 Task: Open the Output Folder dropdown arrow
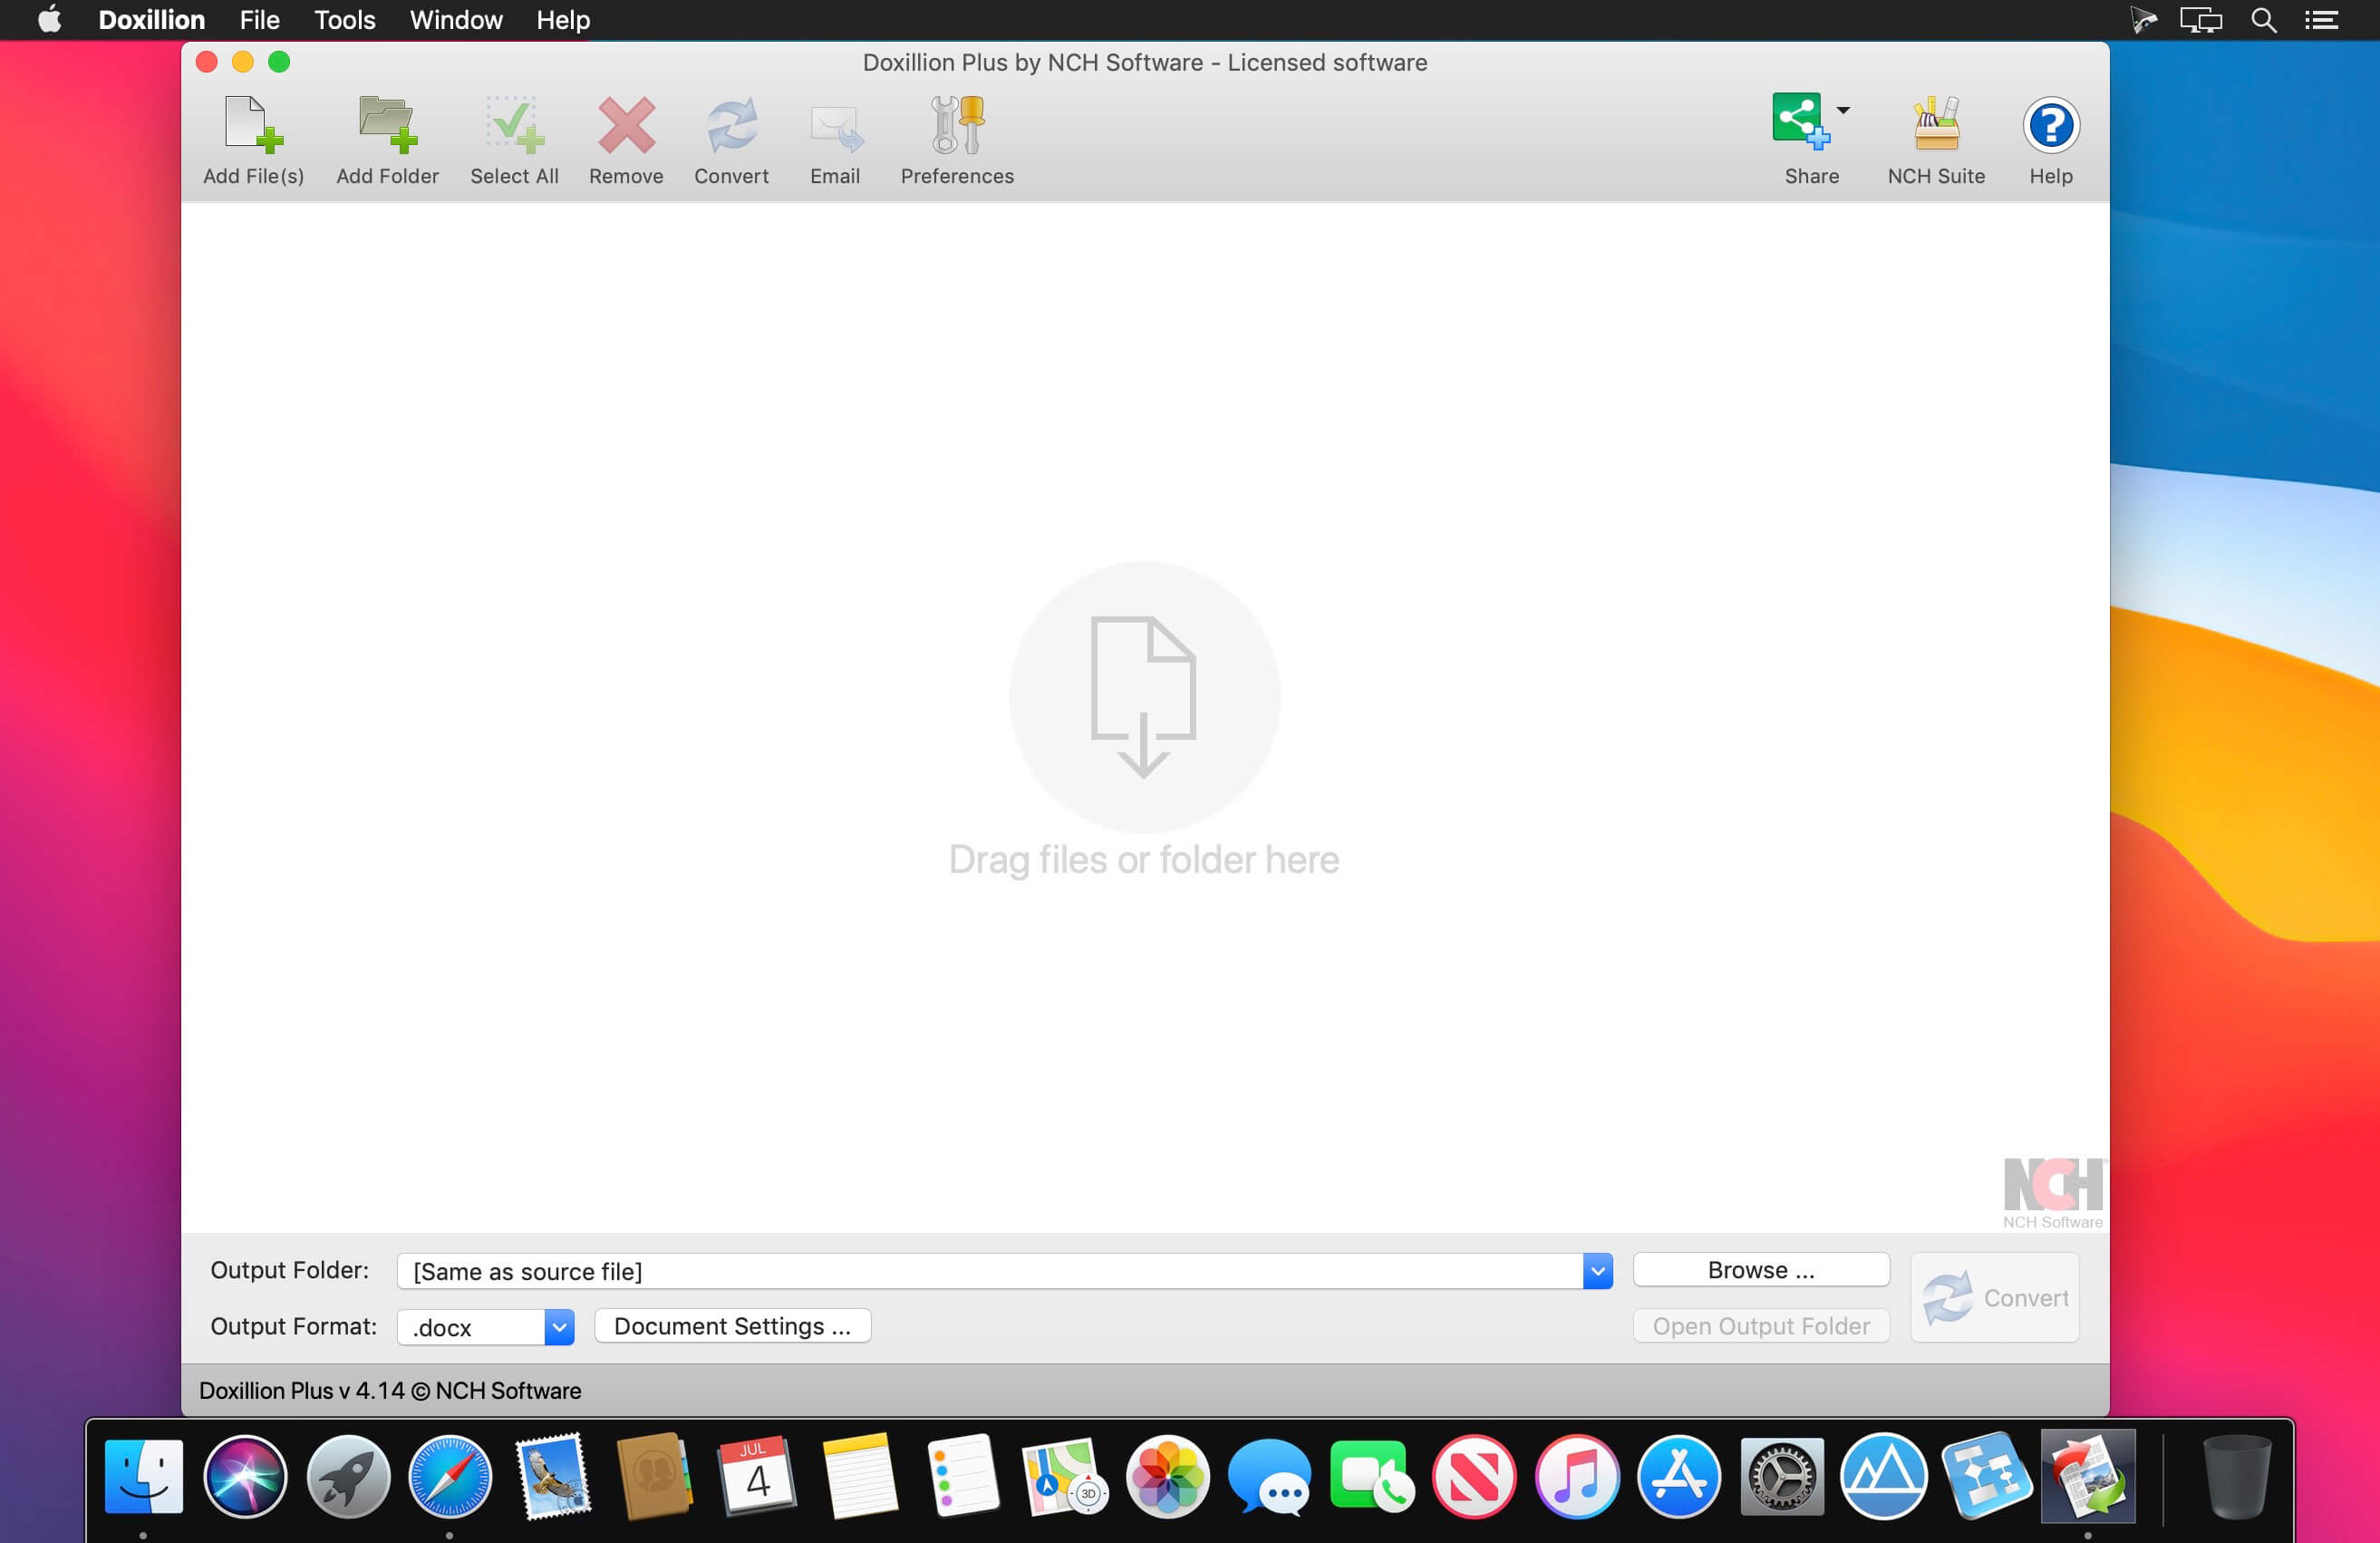[x=1597, y=1271]
